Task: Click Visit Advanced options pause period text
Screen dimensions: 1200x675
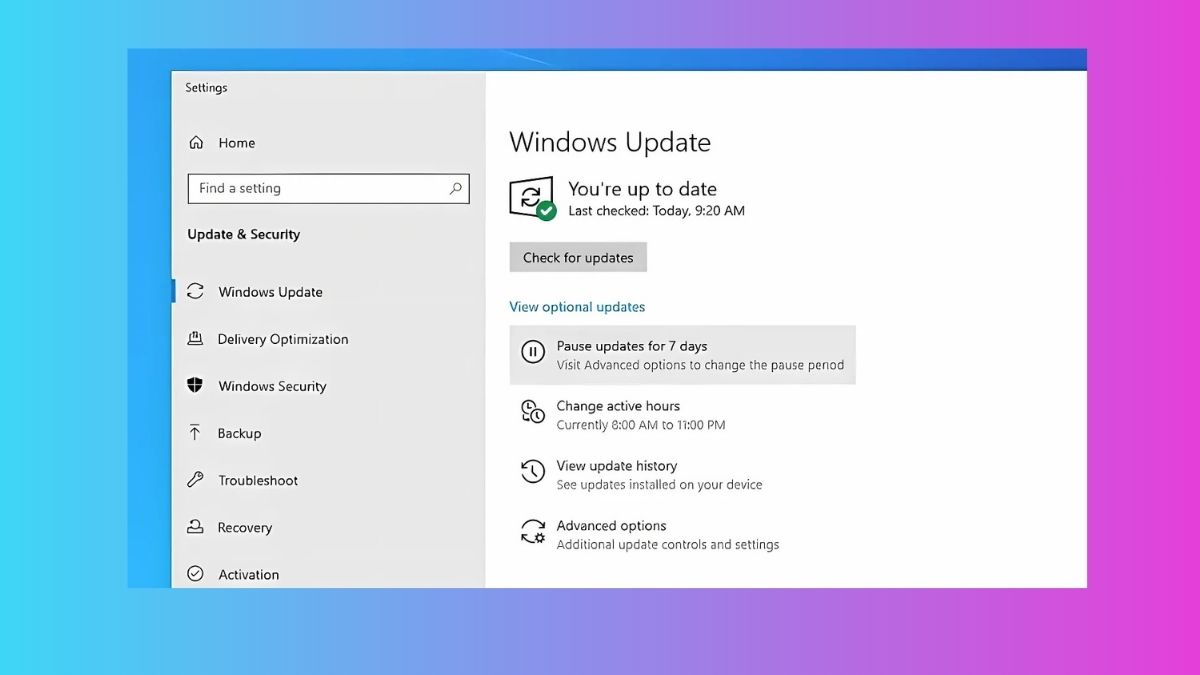Action: (x=700, y=365)
